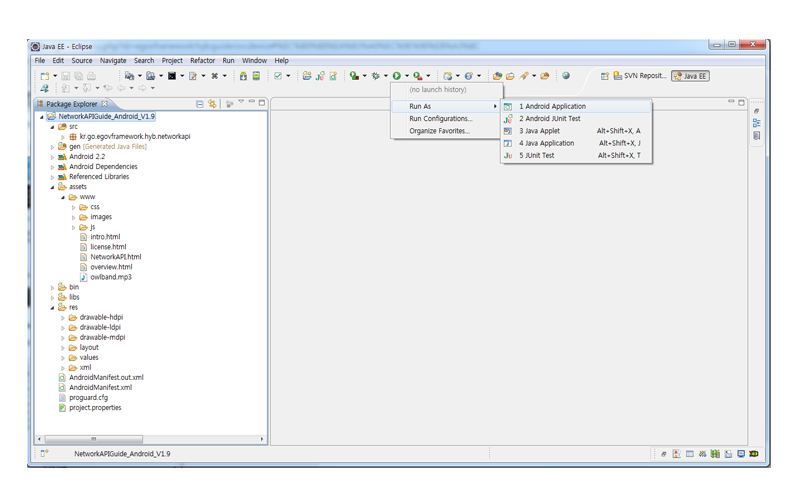Toggle Link with Editor in Package Explorer

212,104
